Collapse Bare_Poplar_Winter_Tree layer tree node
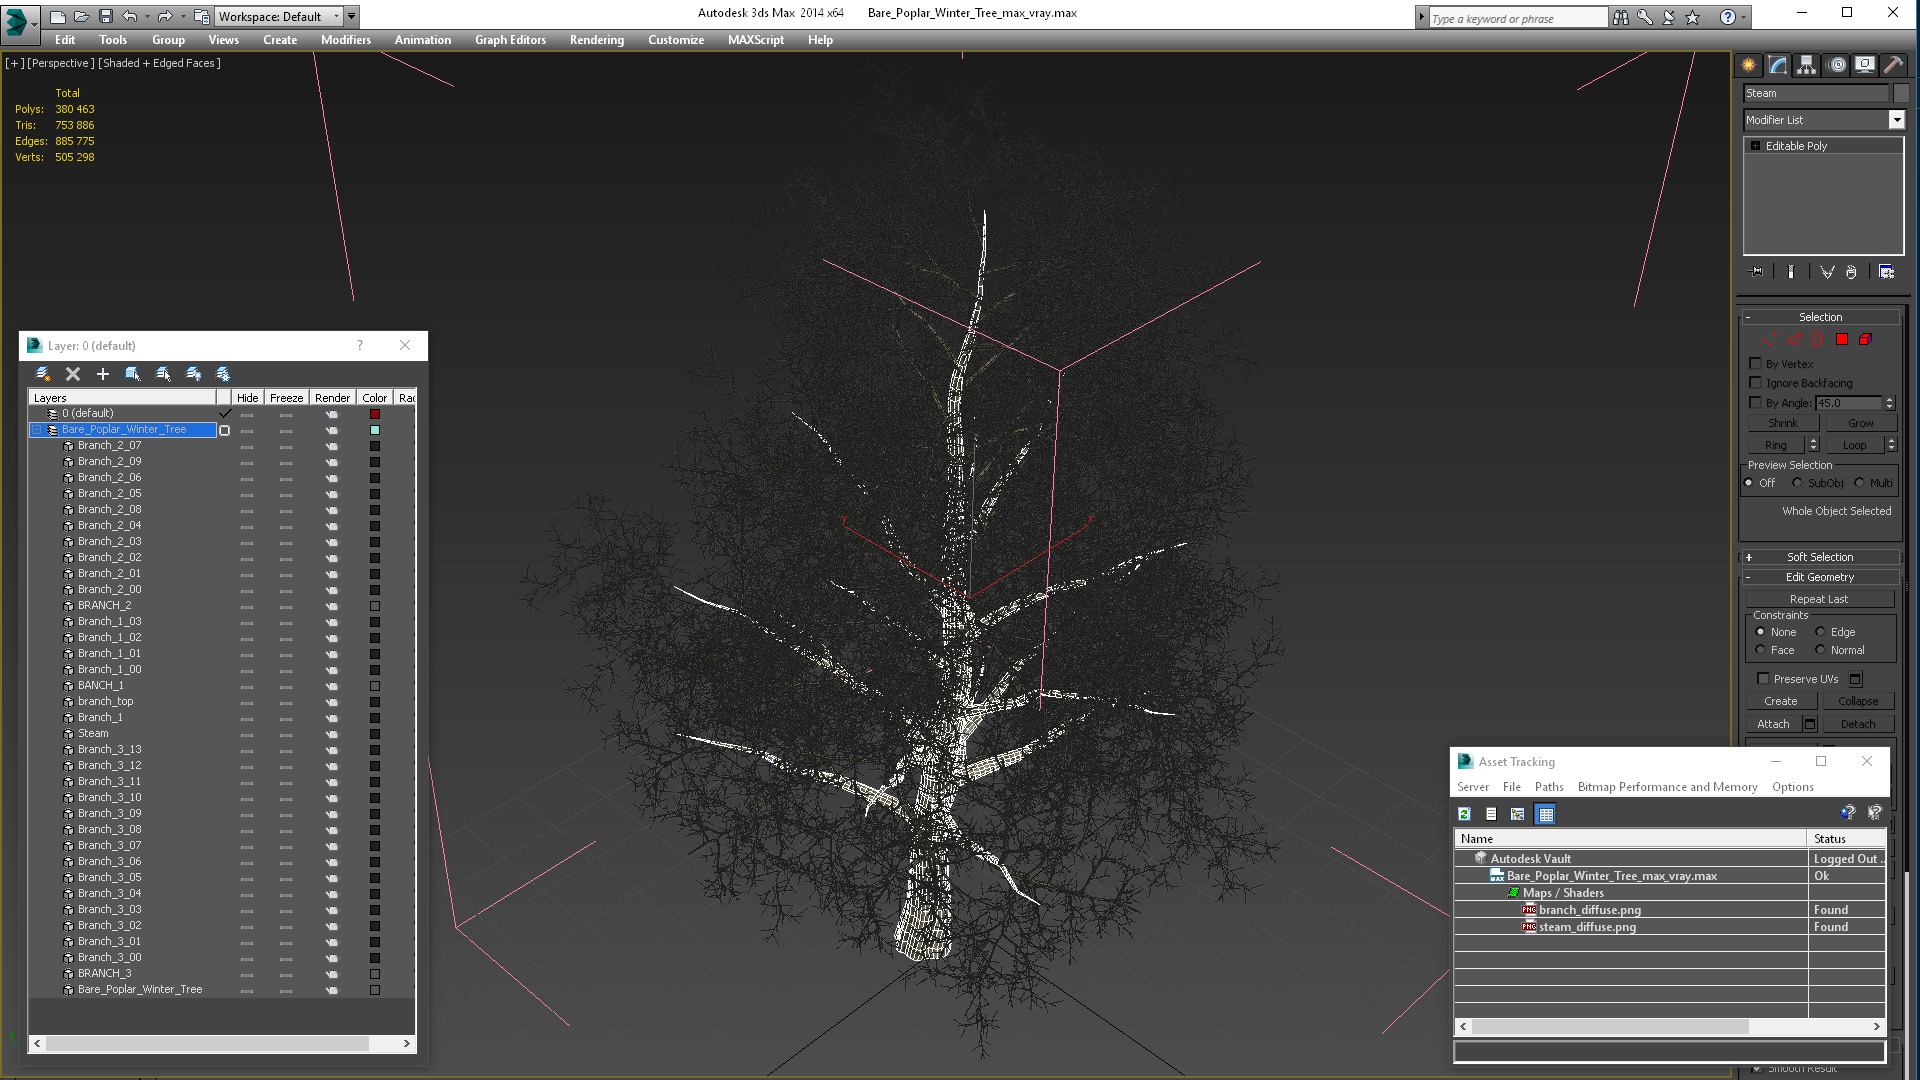1920x1080 pixels. pyautogui.click(x=37, y=430)
